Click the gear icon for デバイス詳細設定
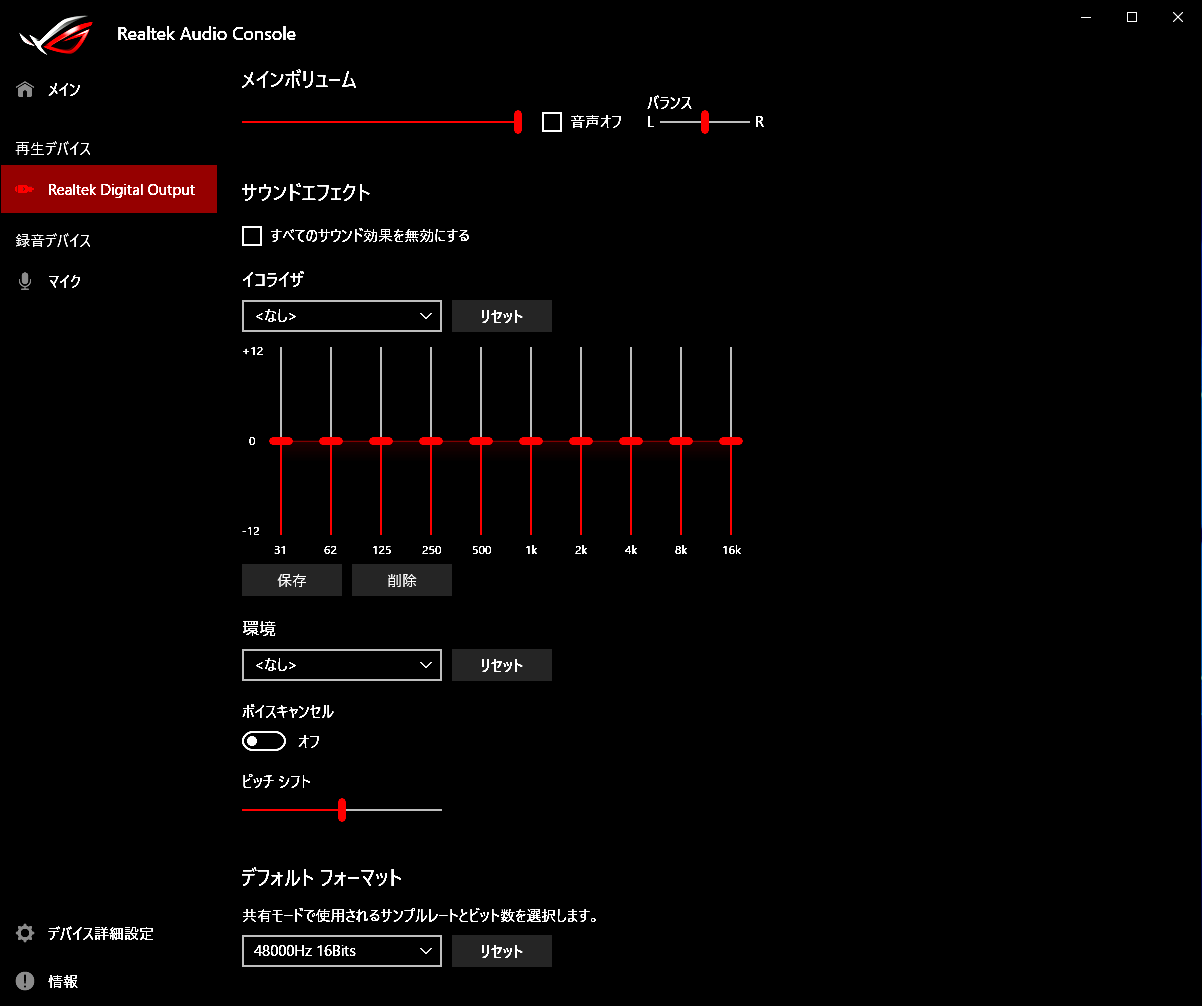This screenshot has height=1006, width=1202. (x=25, y=934)
